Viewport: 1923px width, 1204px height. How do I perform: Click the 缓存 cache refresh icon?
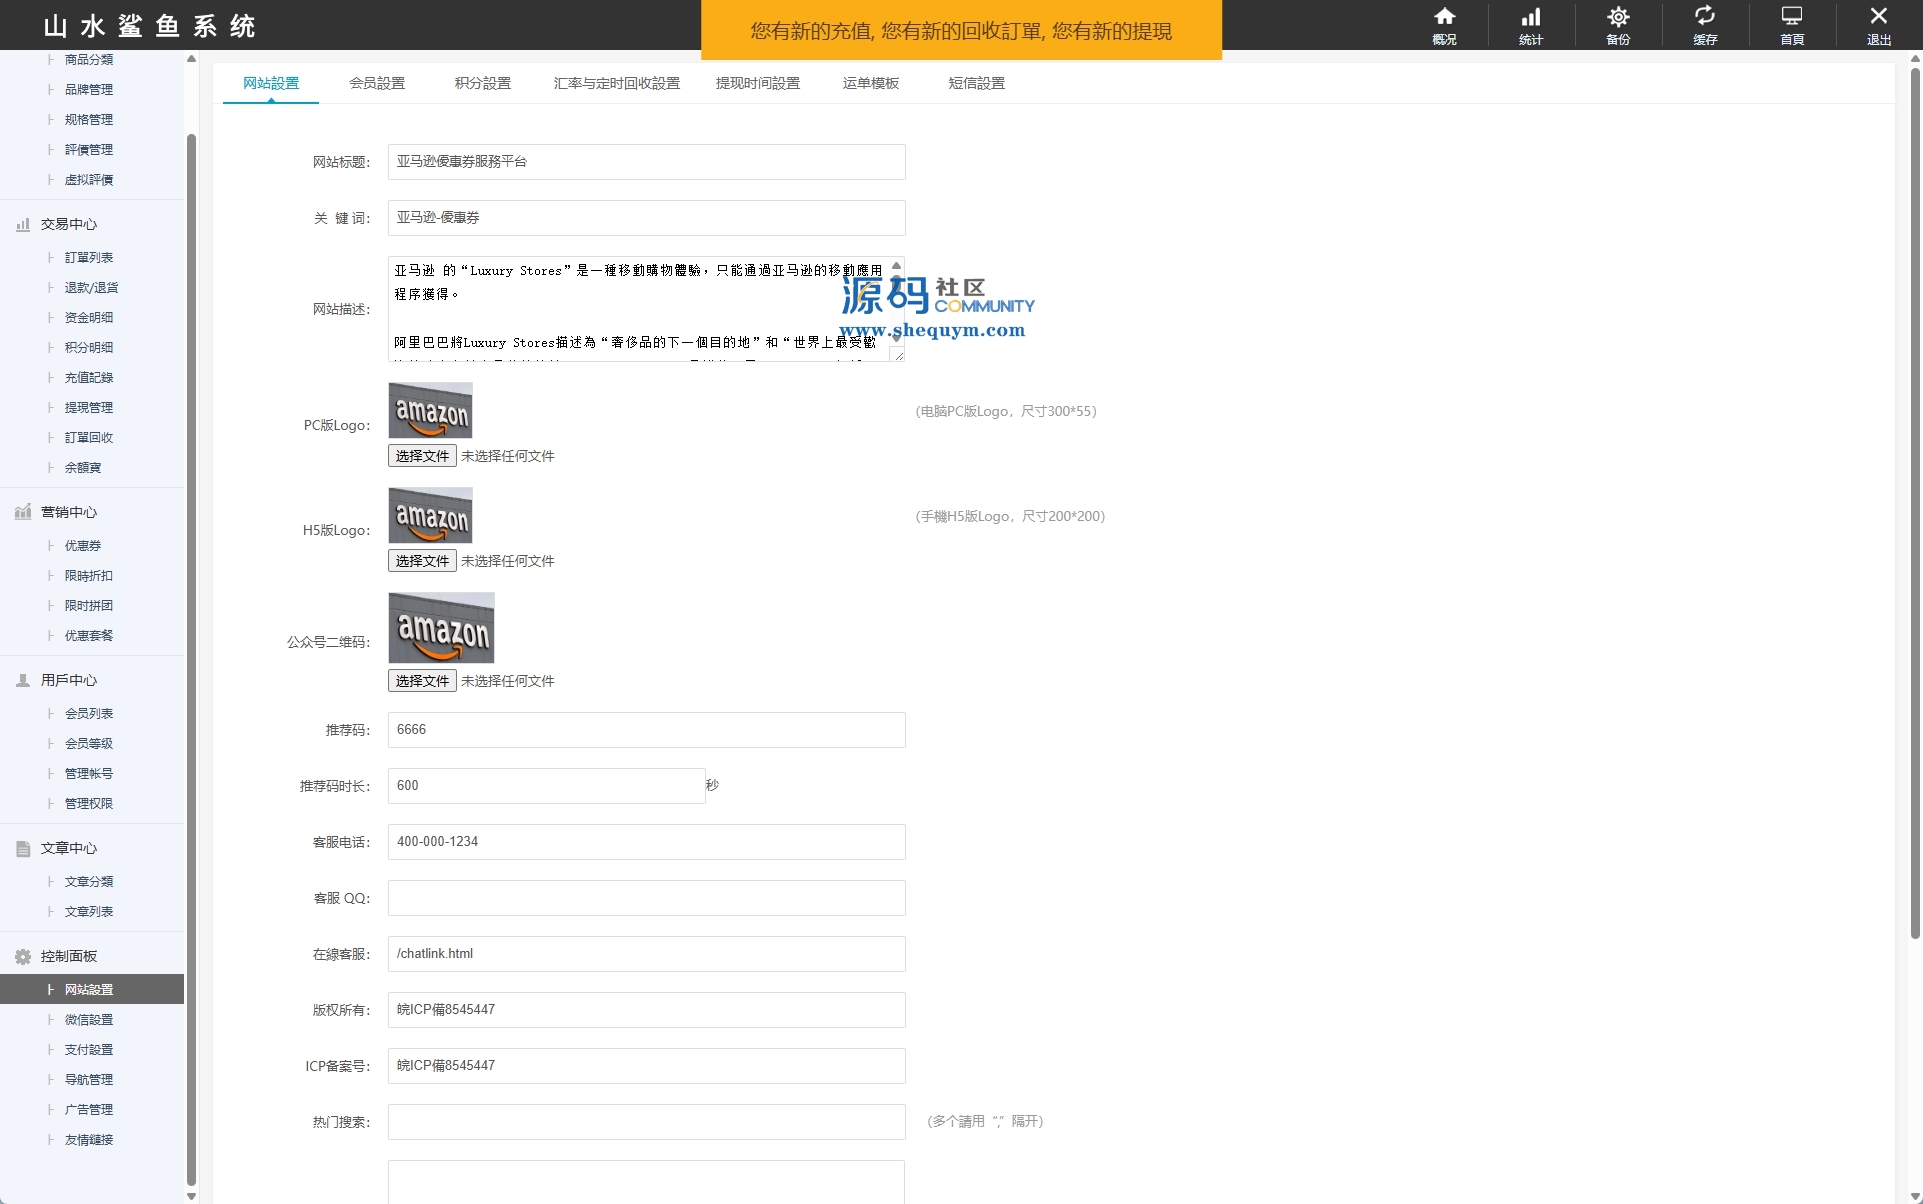tap(1704, 24)
